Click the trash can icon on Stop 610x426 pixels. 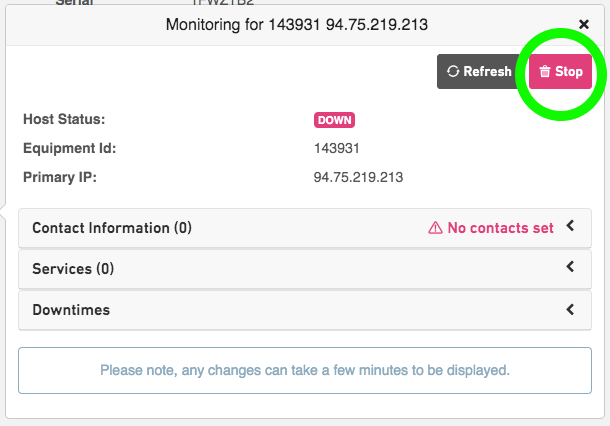[x=545, y=72]
